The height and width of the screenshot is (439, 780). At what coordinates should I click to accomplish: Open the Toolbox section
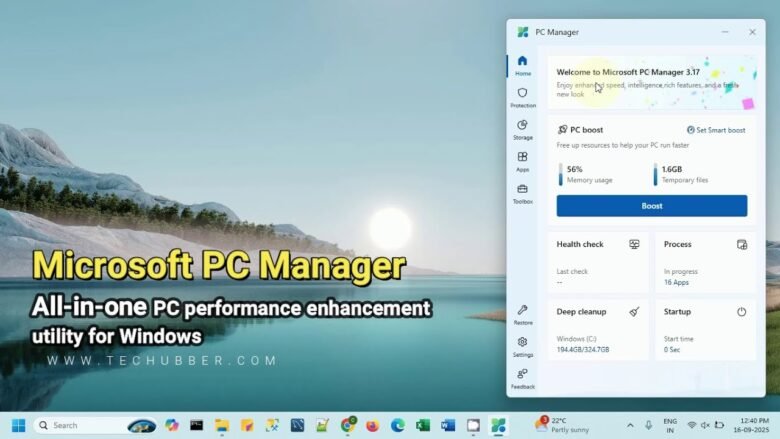click(x=522, y=194)
